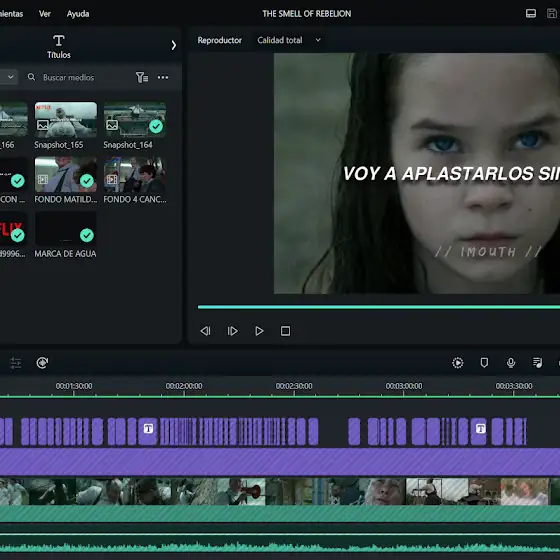
Task: Select the Snapshot_164 thumbnail
Action: [x=135, y=120]
